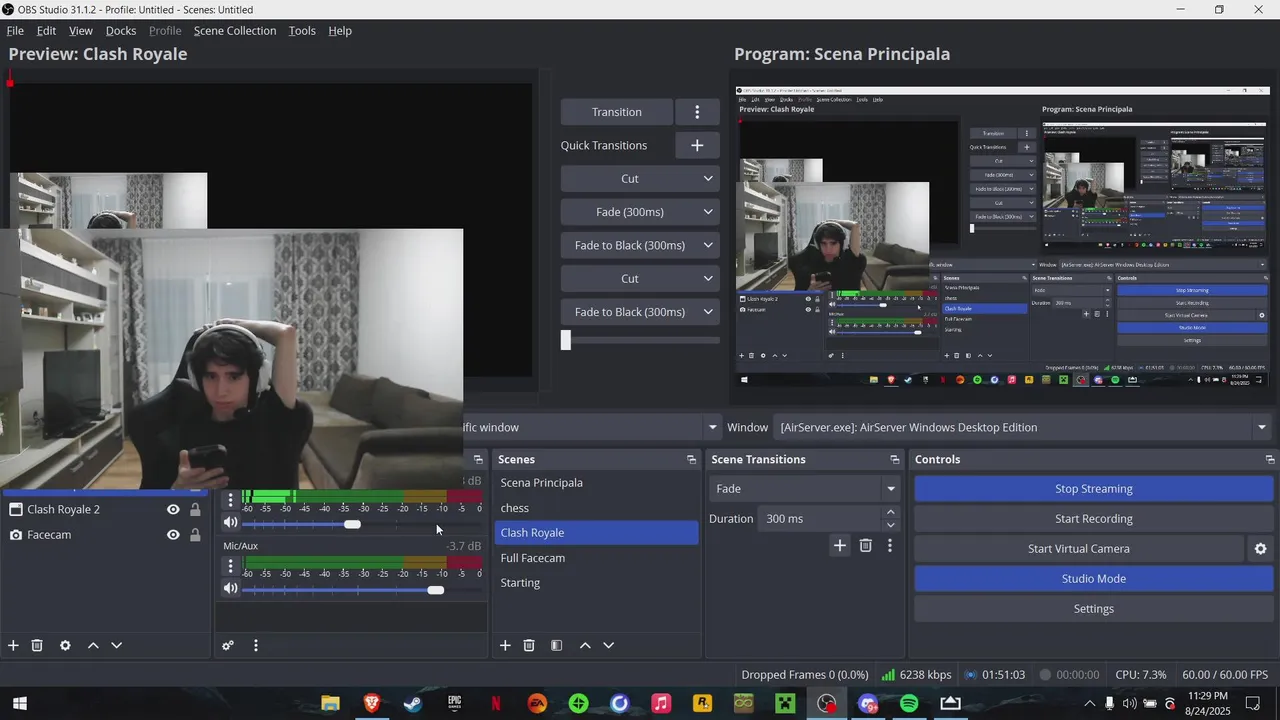
Task: Open options dots for upper audio channel
Action: (x=231, y=499)
